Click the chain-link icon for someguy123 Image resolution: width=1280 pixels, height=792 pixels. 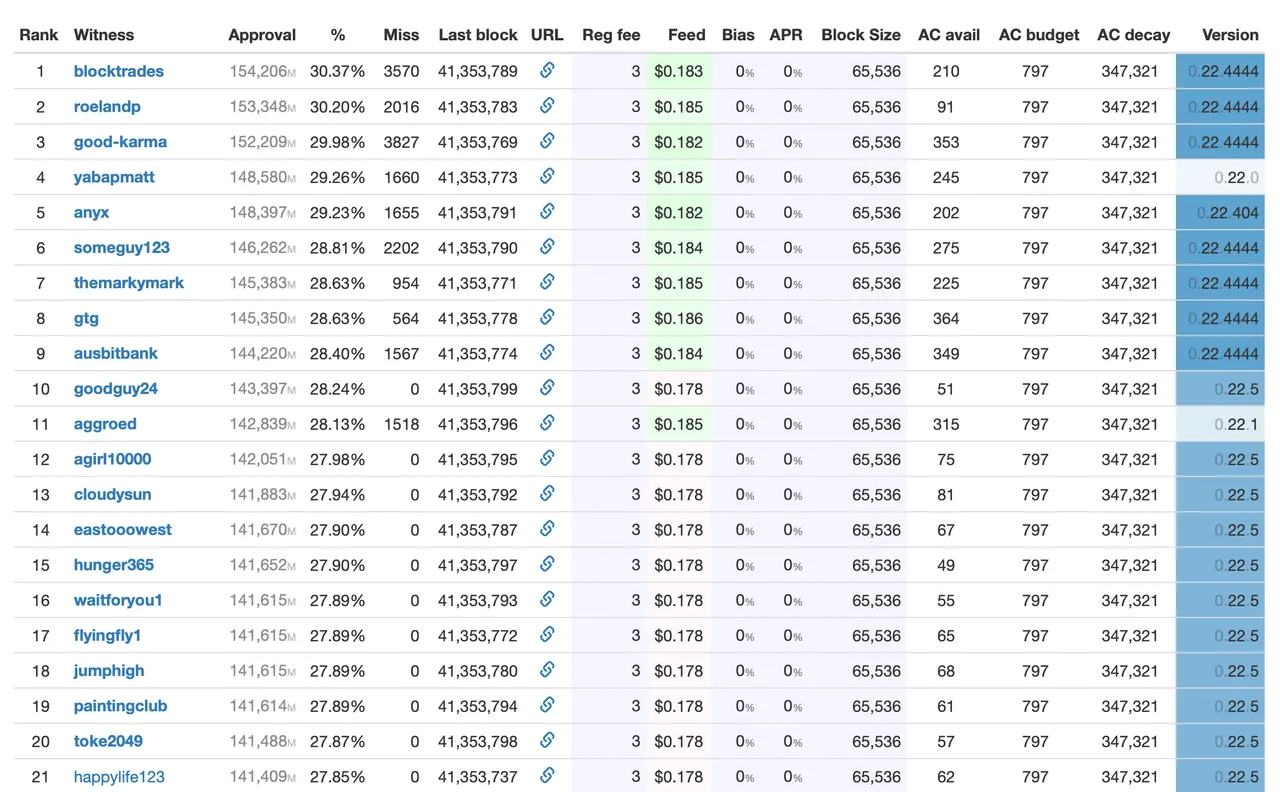coord(547,246)
